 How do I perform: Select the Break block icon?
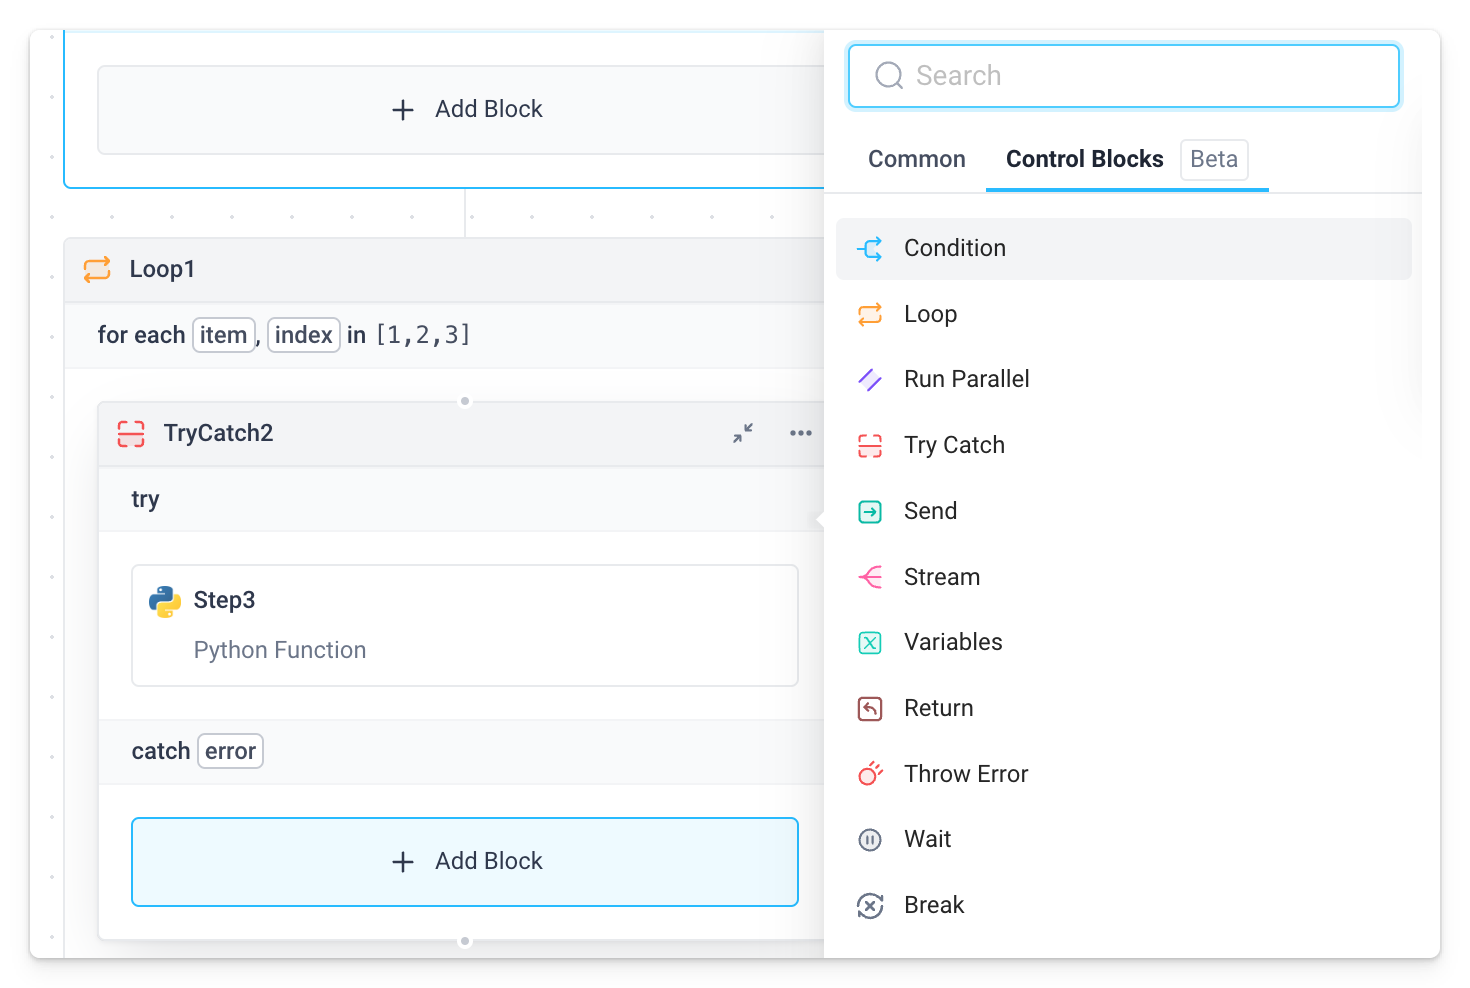[x=870, y=906]
